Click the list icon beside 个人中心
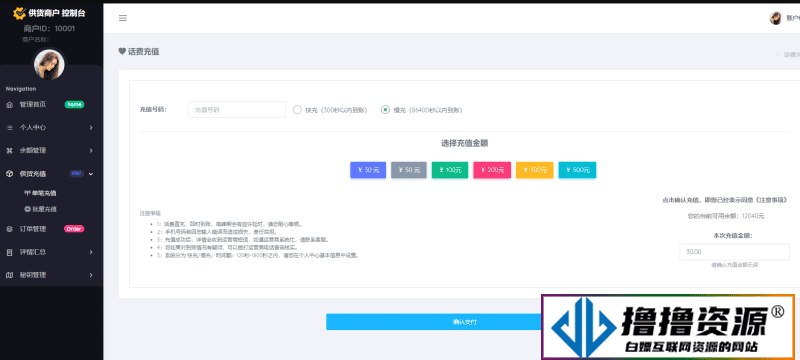800x360 pixels. [x=9, y=127]
